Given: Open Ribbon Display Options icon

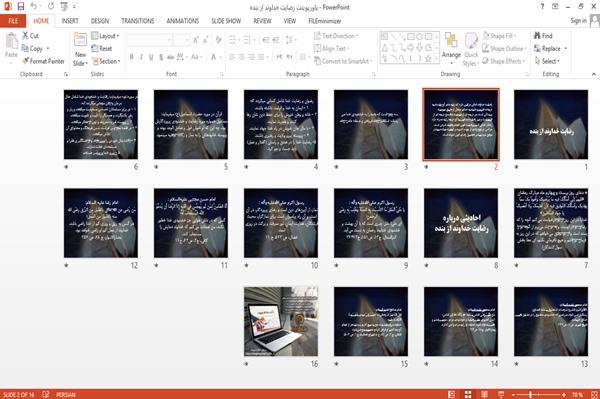Looking at the screenshot, I should tap(555, 7).
